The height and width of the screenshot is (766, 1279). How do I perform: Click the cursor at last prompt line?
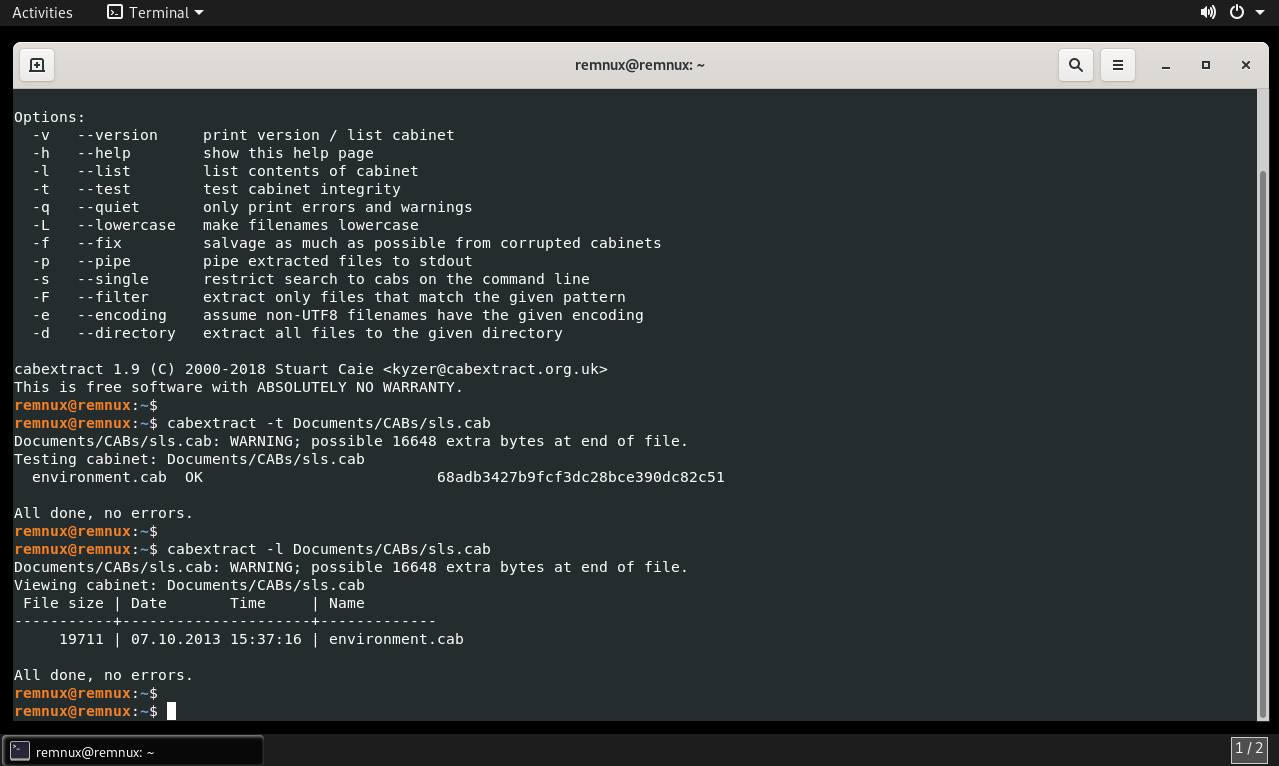[x=171, y=711]
